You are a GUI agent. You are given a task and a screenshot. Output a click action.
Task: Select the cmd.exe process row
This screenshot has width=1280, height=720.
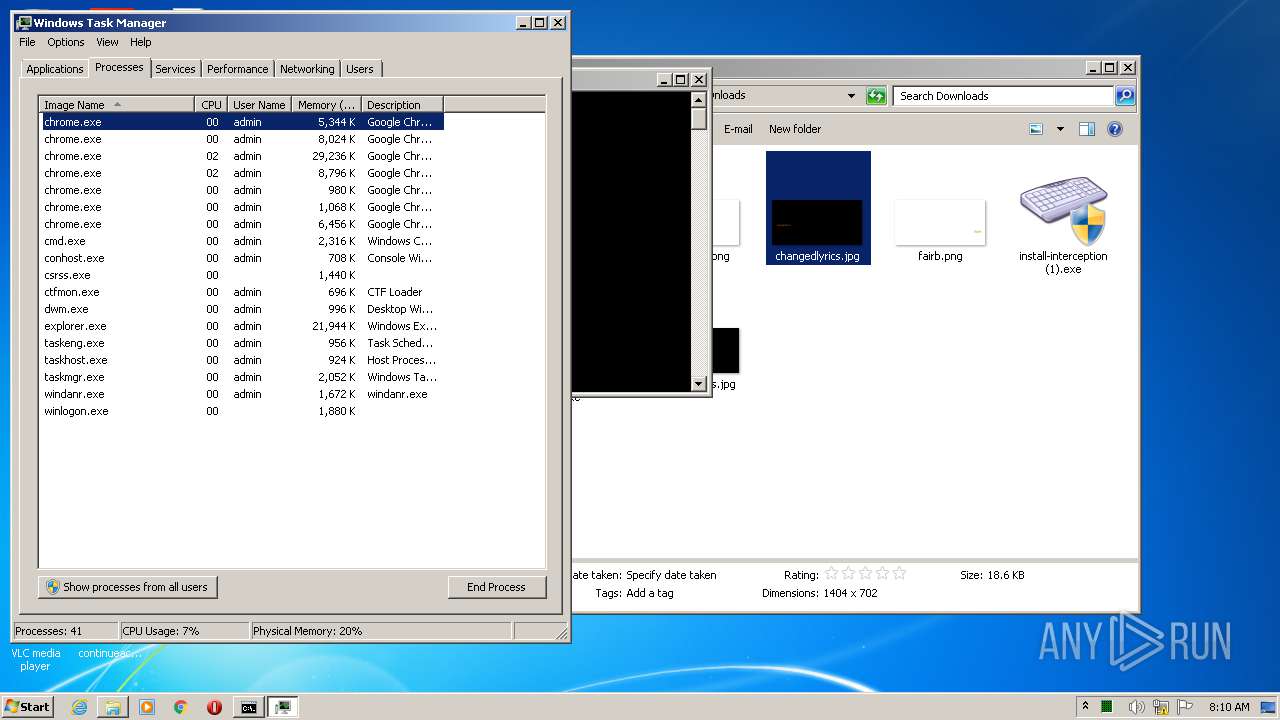241,241
